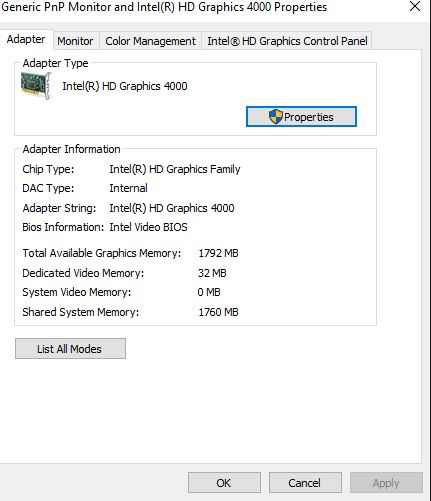
Task: Switch to the Adapter tab
Action: 26,39
